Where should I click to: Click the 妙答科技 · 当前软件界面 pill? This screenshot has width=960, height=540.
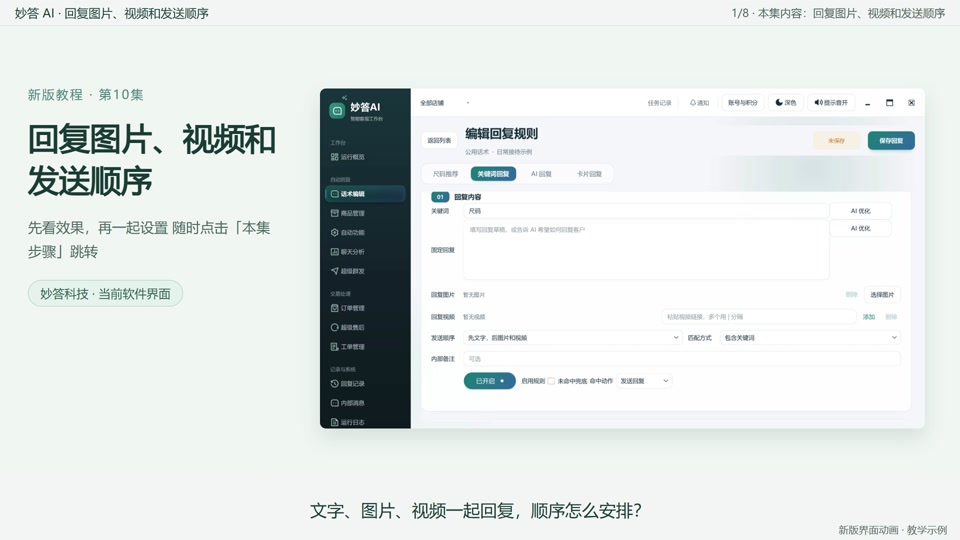click(x=105, y=294)
